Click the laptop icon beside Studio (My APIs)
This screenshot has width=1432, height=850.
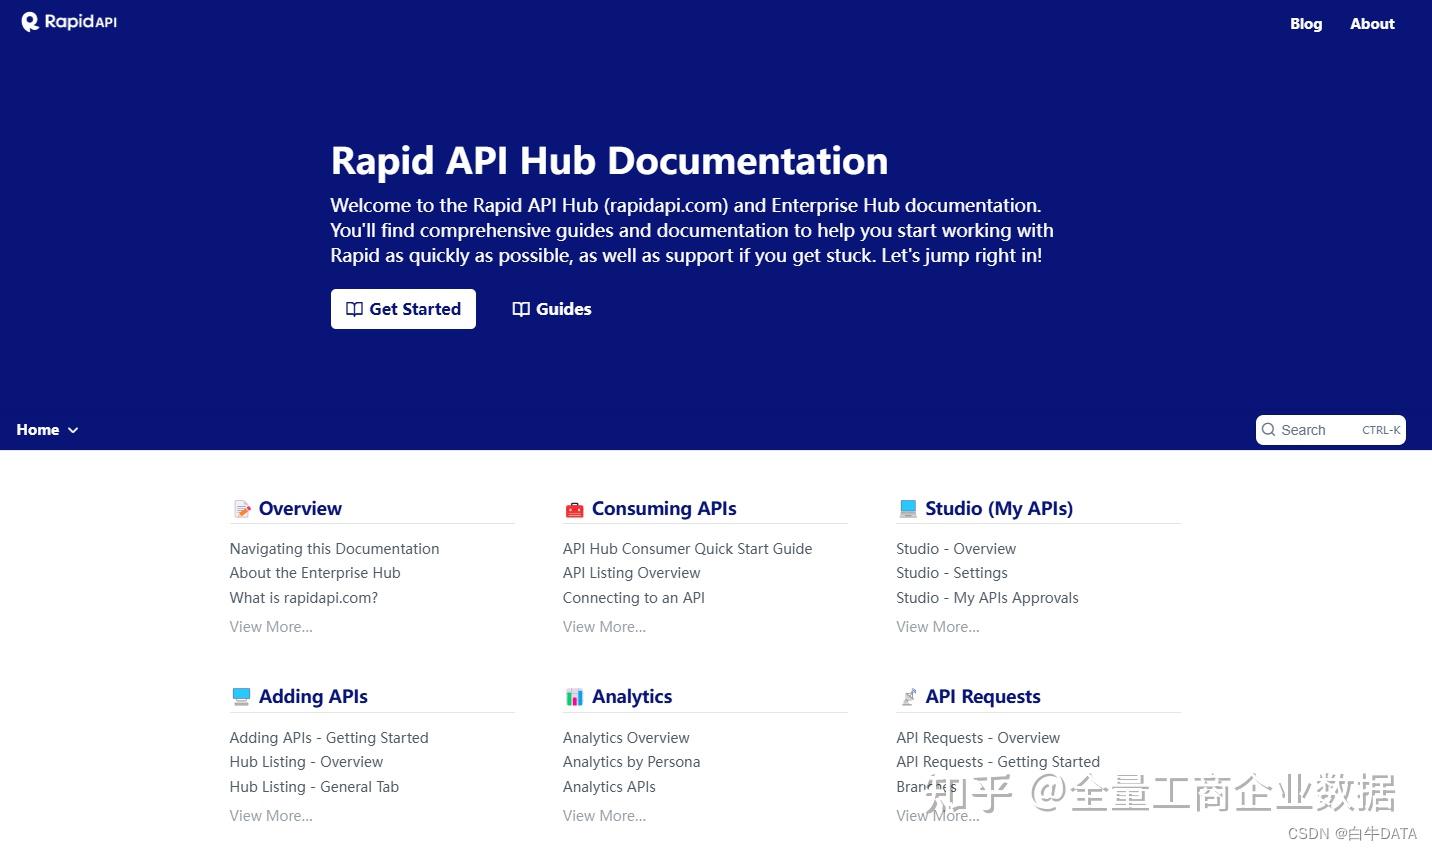908,509
